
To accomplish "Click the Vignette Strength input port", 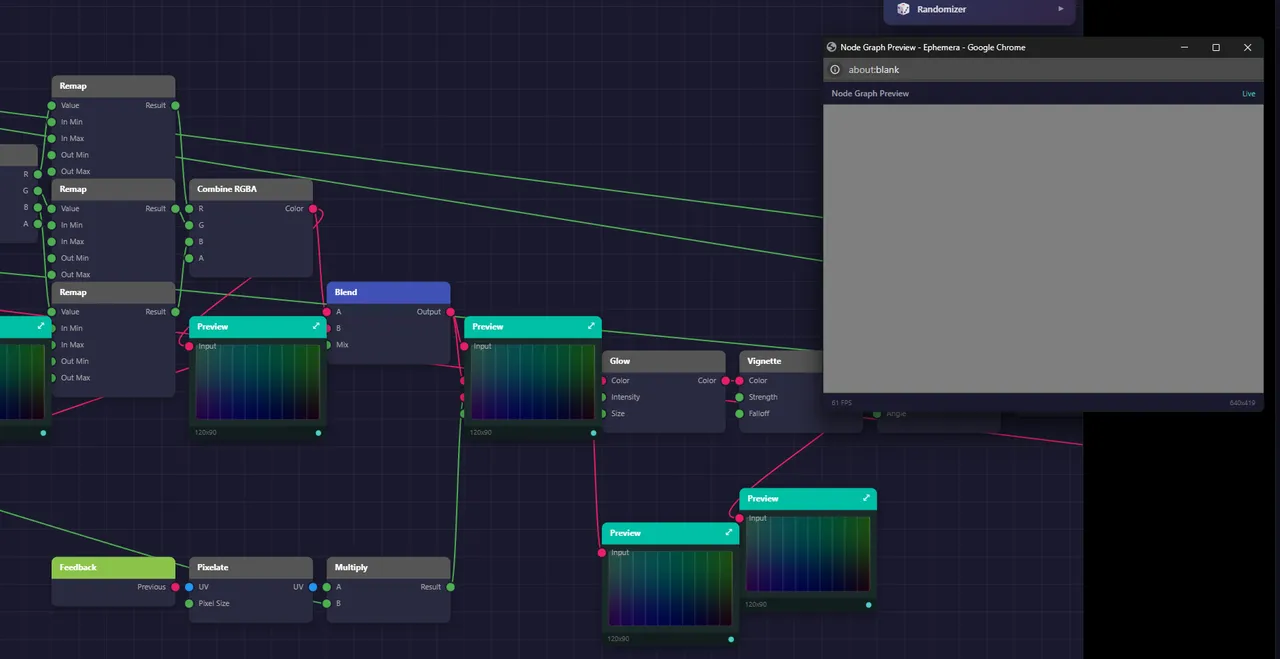I will coord(740,397).
